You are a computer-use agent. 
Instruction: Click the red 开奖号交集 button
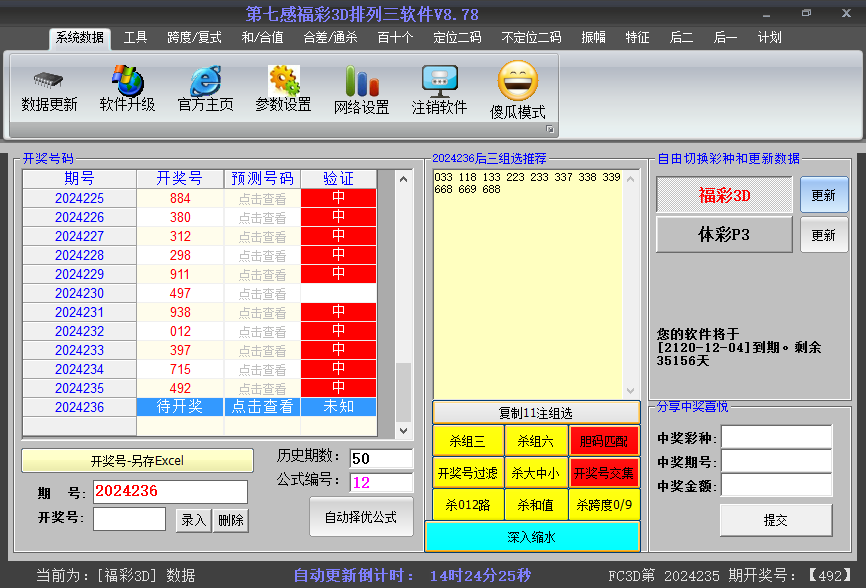[x=604, y=473]
